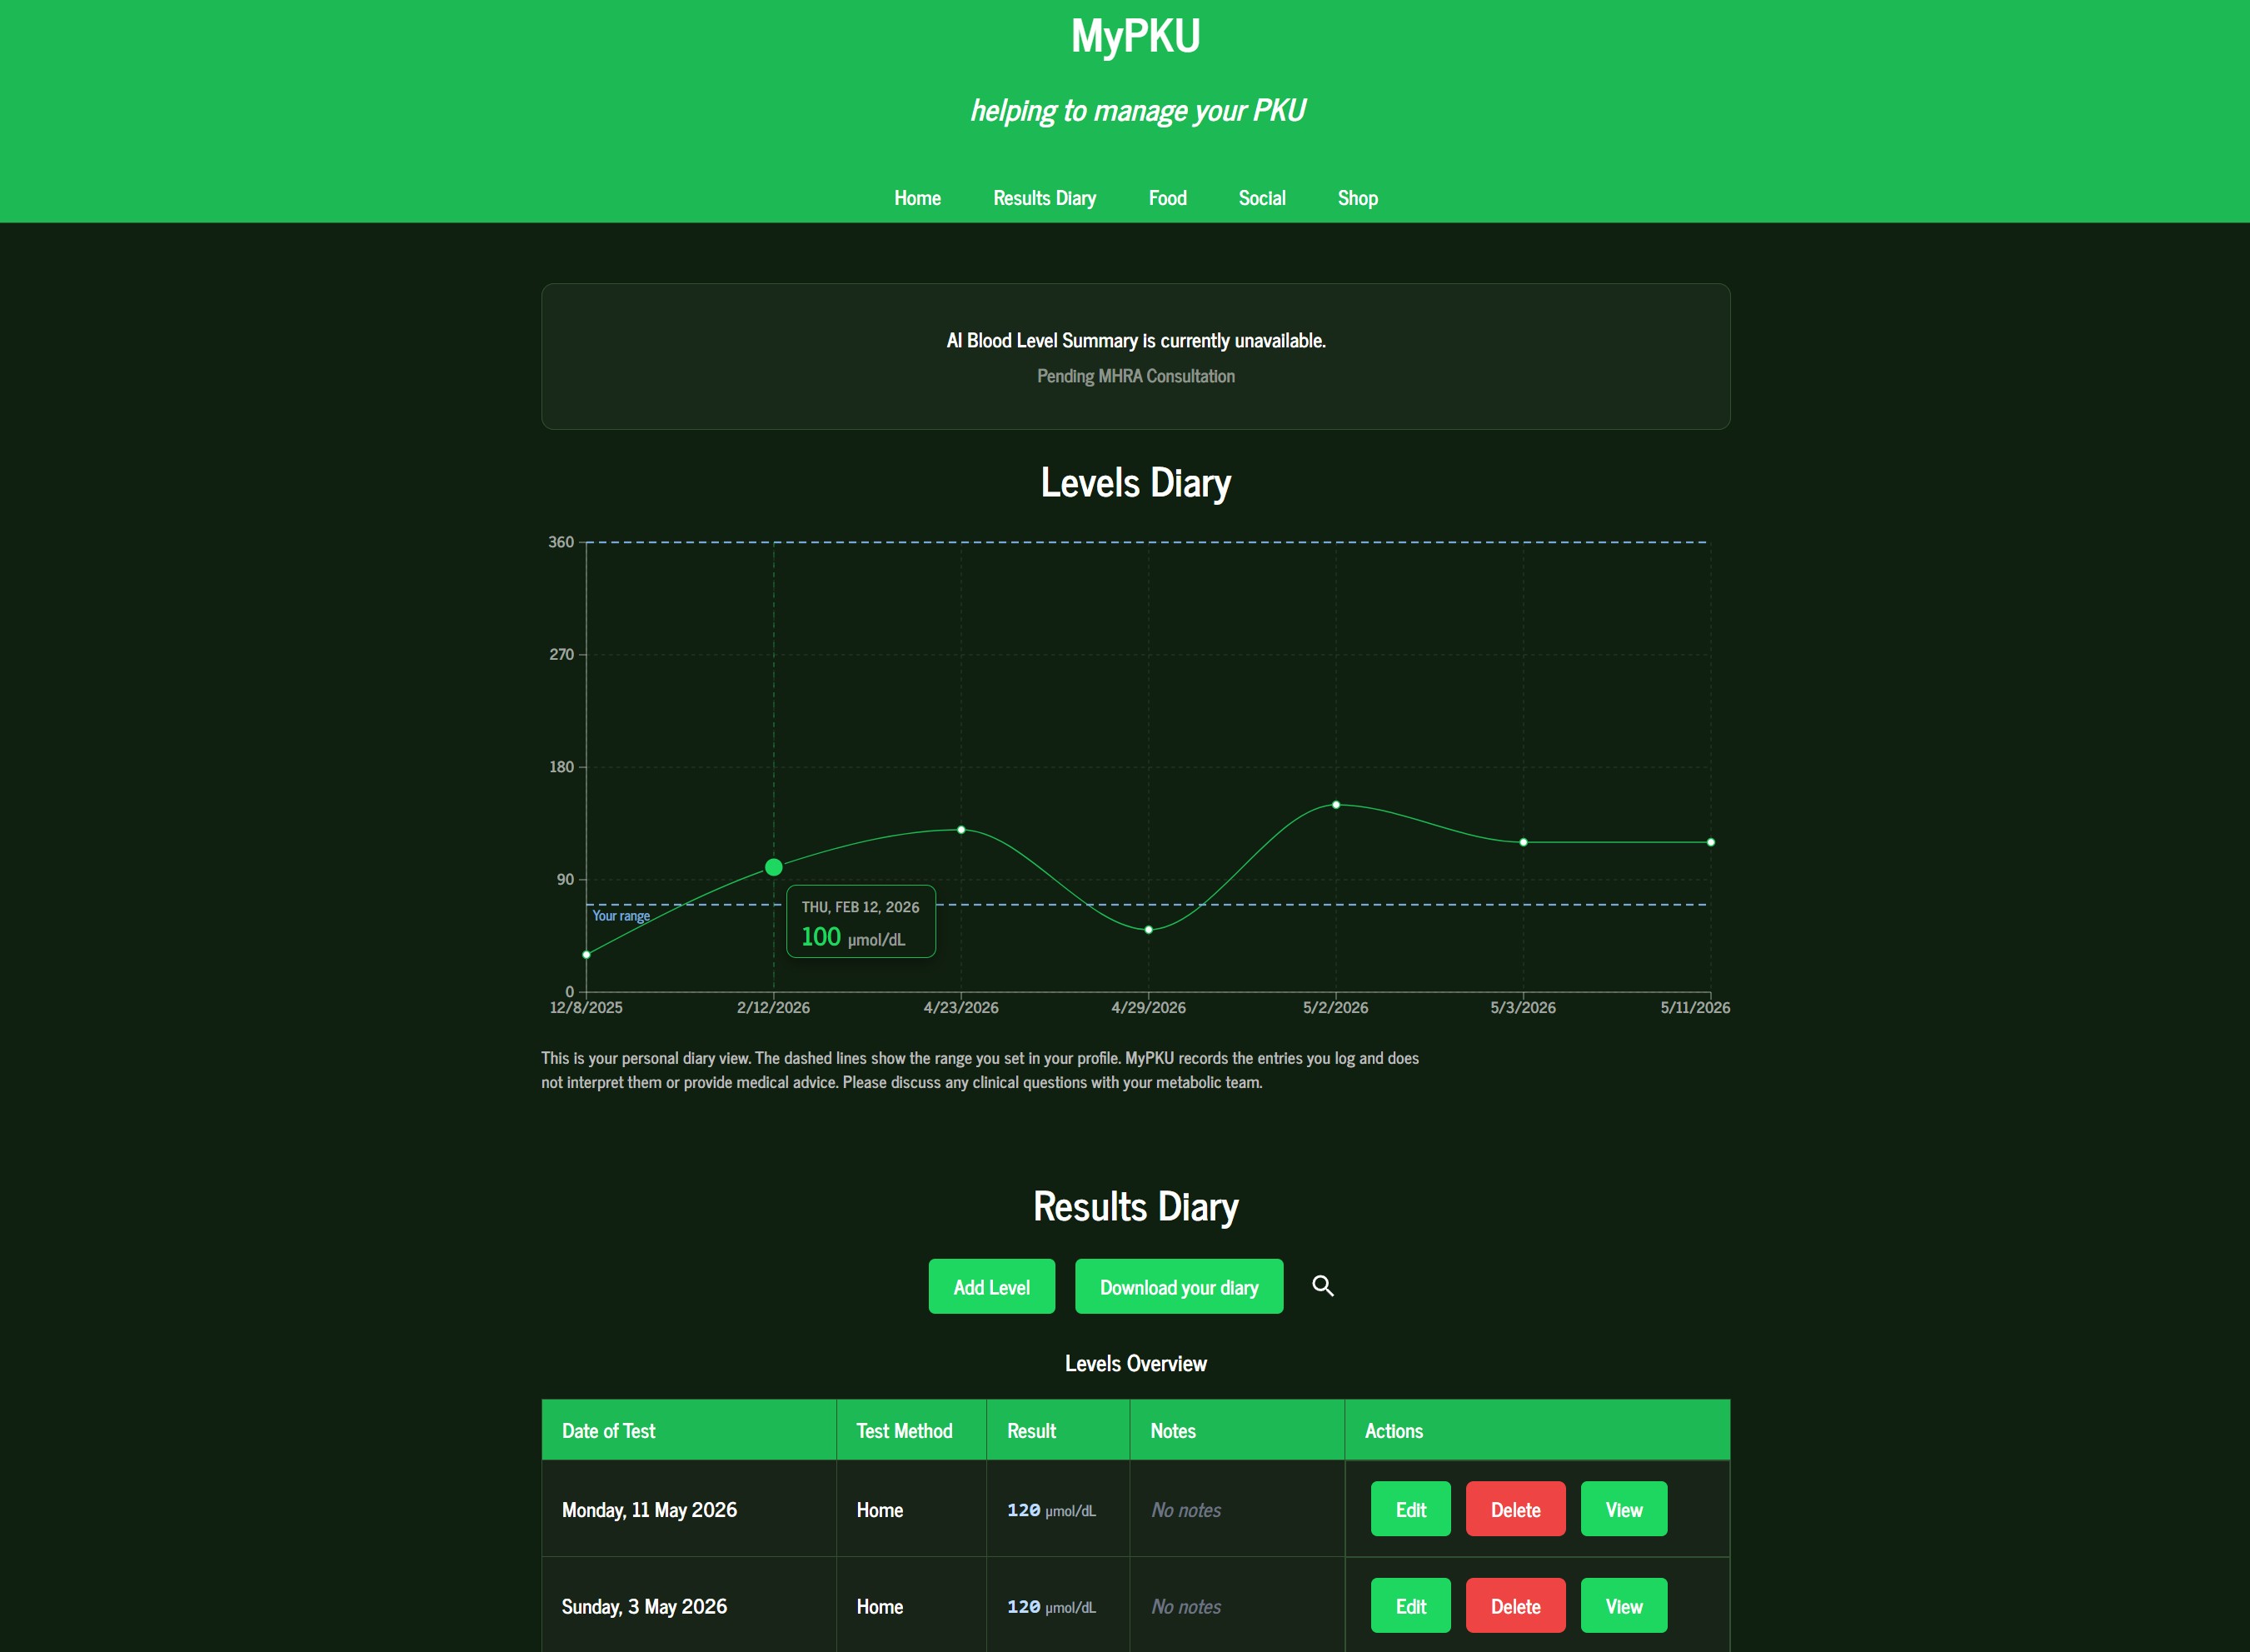Click the Add Level button

point(991,1287)
